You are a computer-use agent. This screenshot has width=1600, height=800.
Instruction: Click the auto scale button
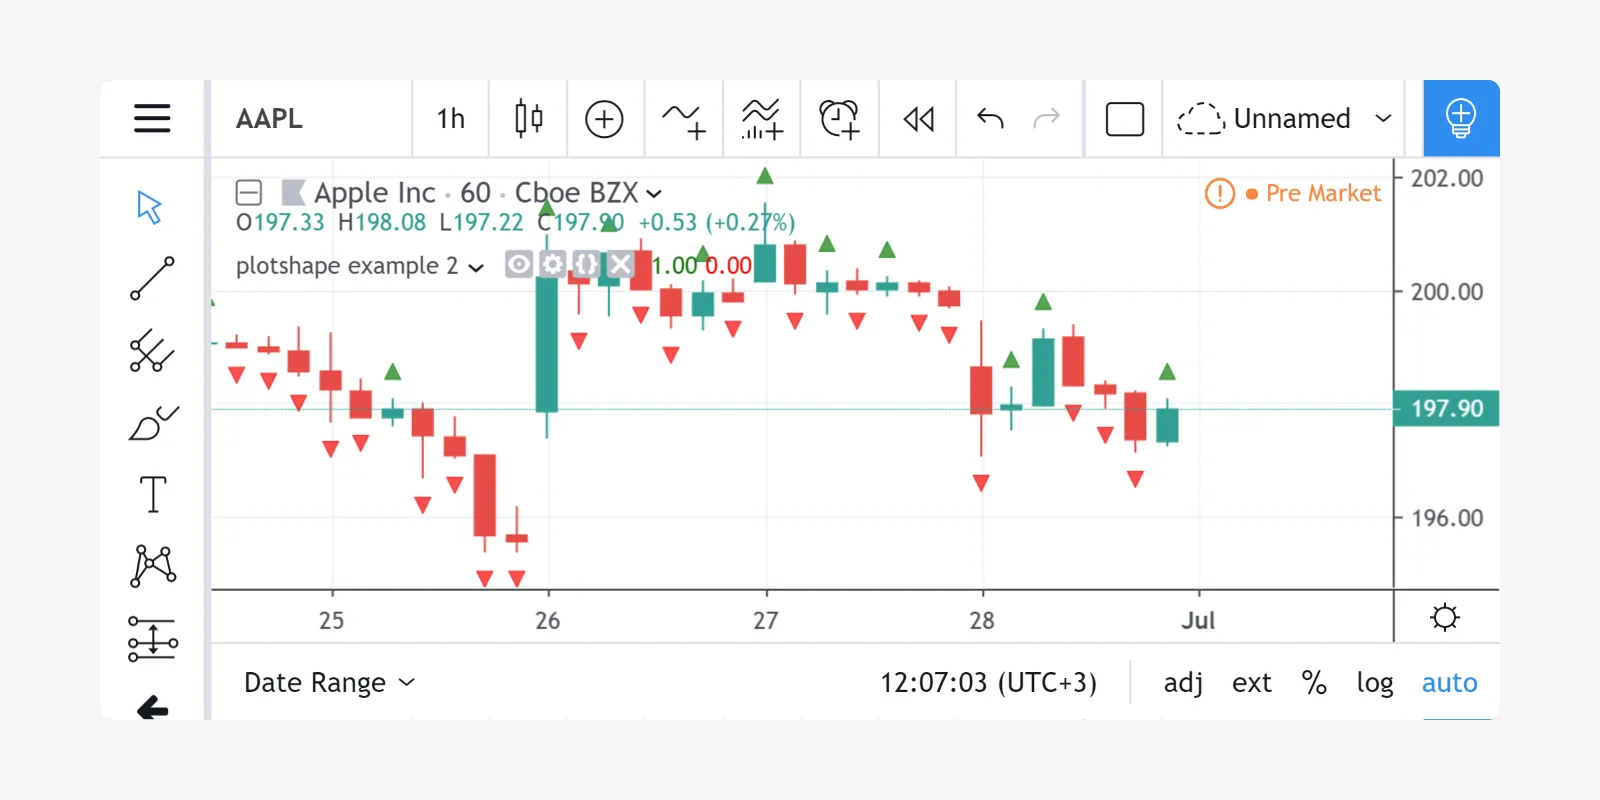point(1449,682)
